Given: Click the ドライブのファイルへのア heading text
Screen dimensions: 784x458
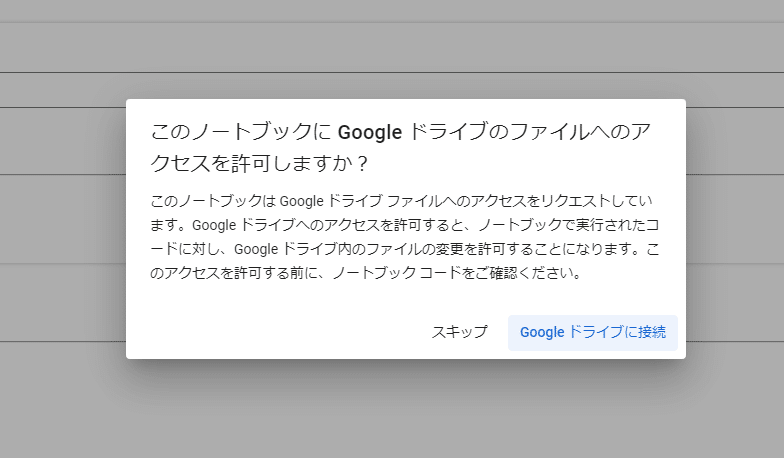Looking at the screenshot, I should [530, 132].
